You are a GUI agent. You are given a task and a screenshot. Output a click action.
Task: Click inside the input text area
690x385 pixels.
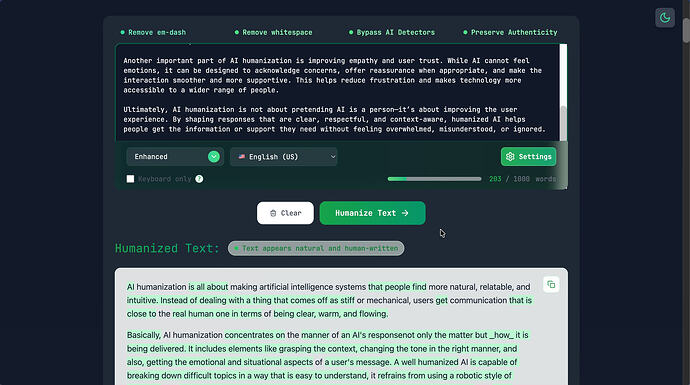[338, 92]
